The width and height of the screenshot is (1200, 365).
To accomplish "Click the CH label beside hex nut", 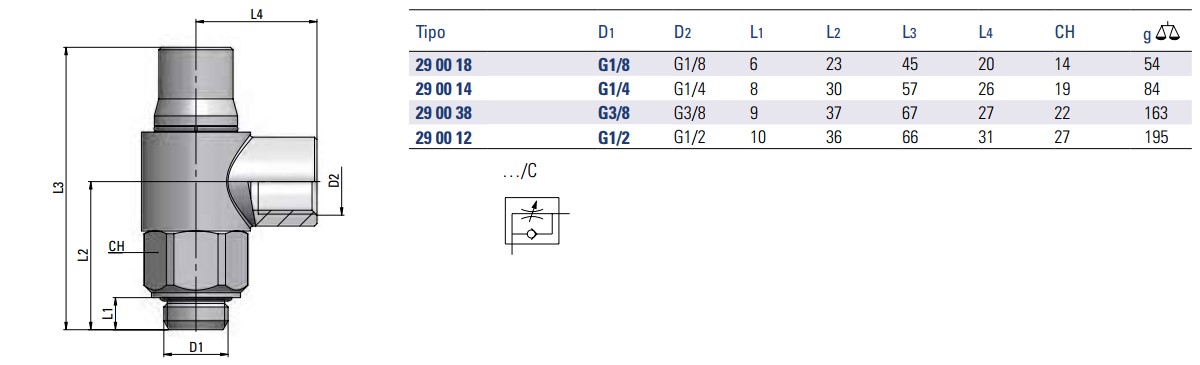I will (117, 246).
